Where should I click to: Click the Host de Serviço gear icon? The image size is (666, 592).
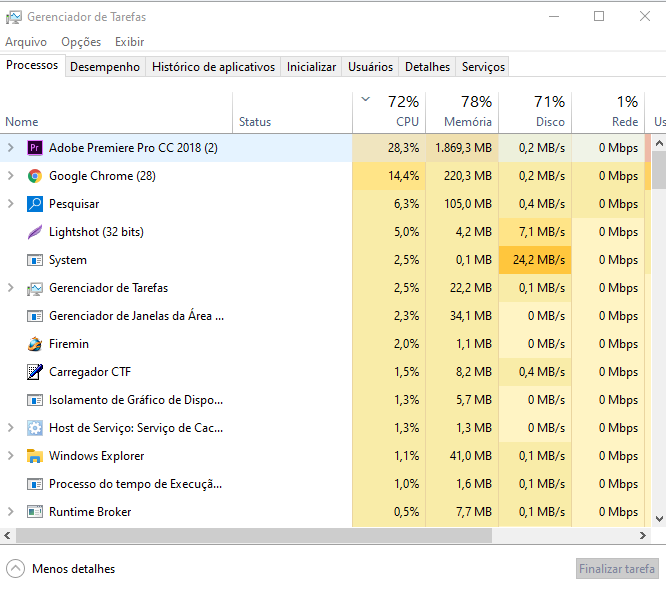(x=35, y=428)
